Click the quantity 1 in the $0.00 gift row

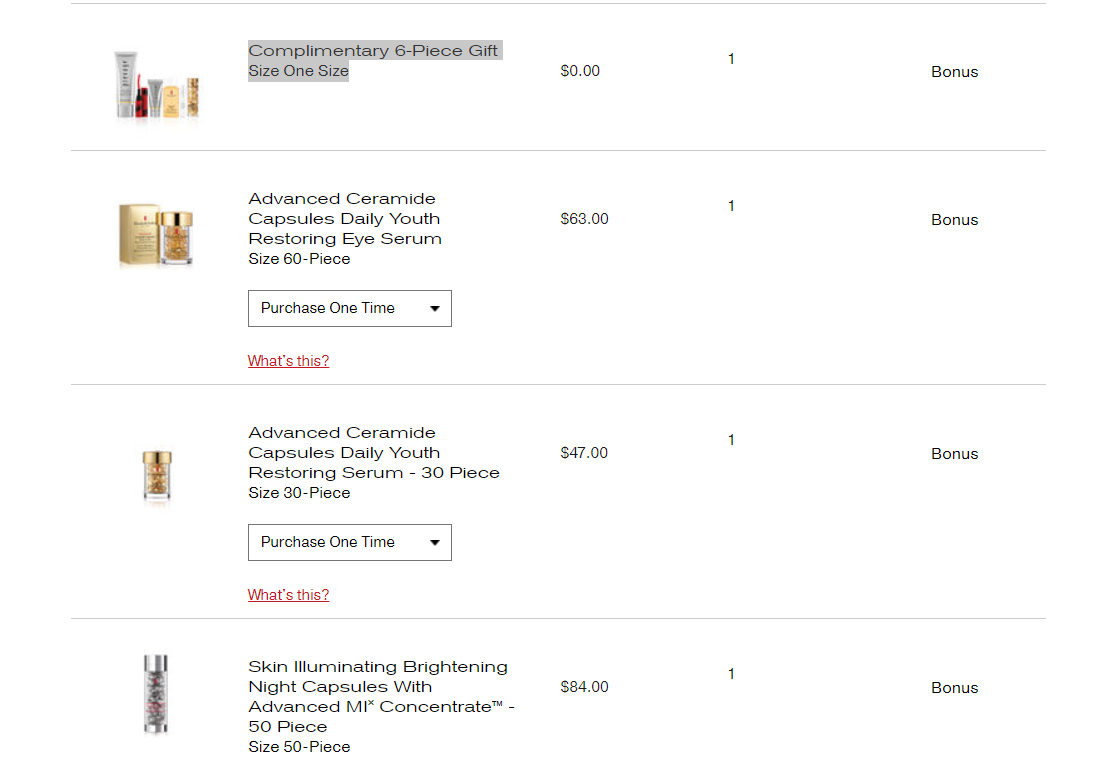(731, 59)
